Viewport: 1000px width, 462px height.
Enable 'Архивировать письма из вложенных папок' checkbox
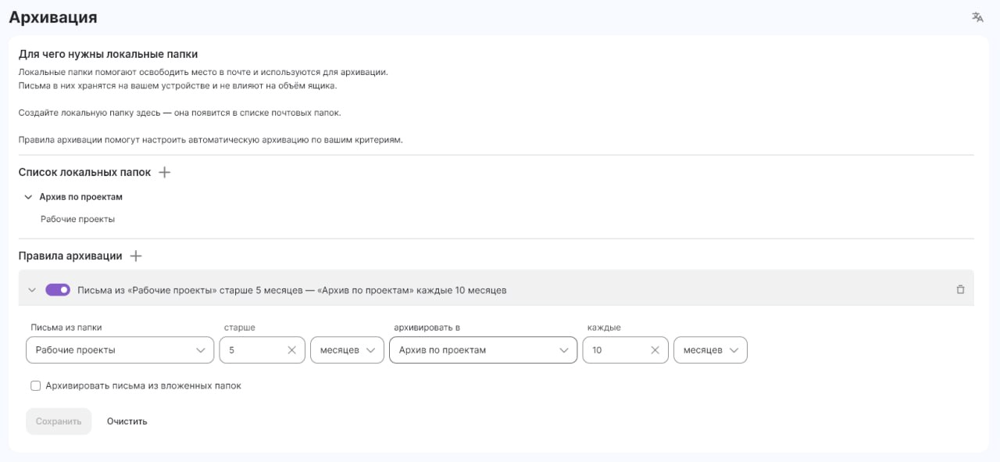click(x=36, y=385)
